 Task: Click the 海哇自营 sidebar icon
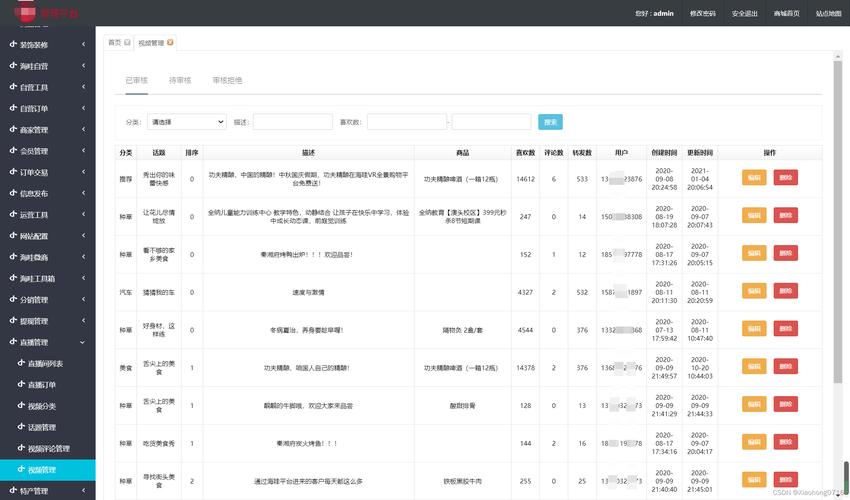tap(13, 65)
